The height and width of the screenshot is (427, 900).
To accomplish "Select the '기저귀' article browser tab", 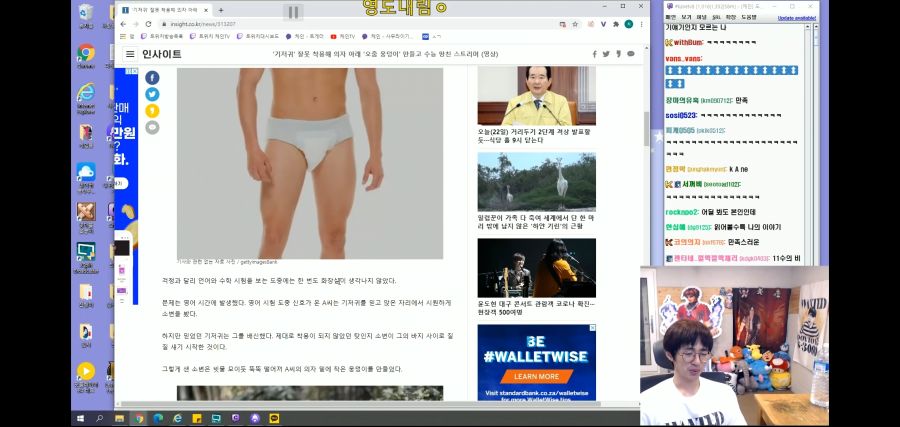I will pyautogui.click(x=165, y=10).
